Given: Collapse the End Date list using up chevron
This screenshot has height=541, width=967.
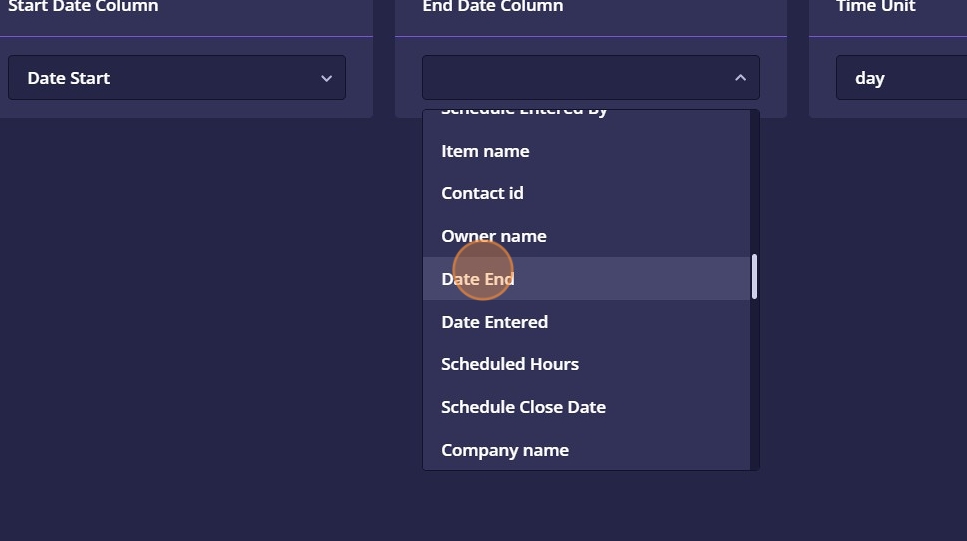Looking at the screenshot, I should (740, 78).
